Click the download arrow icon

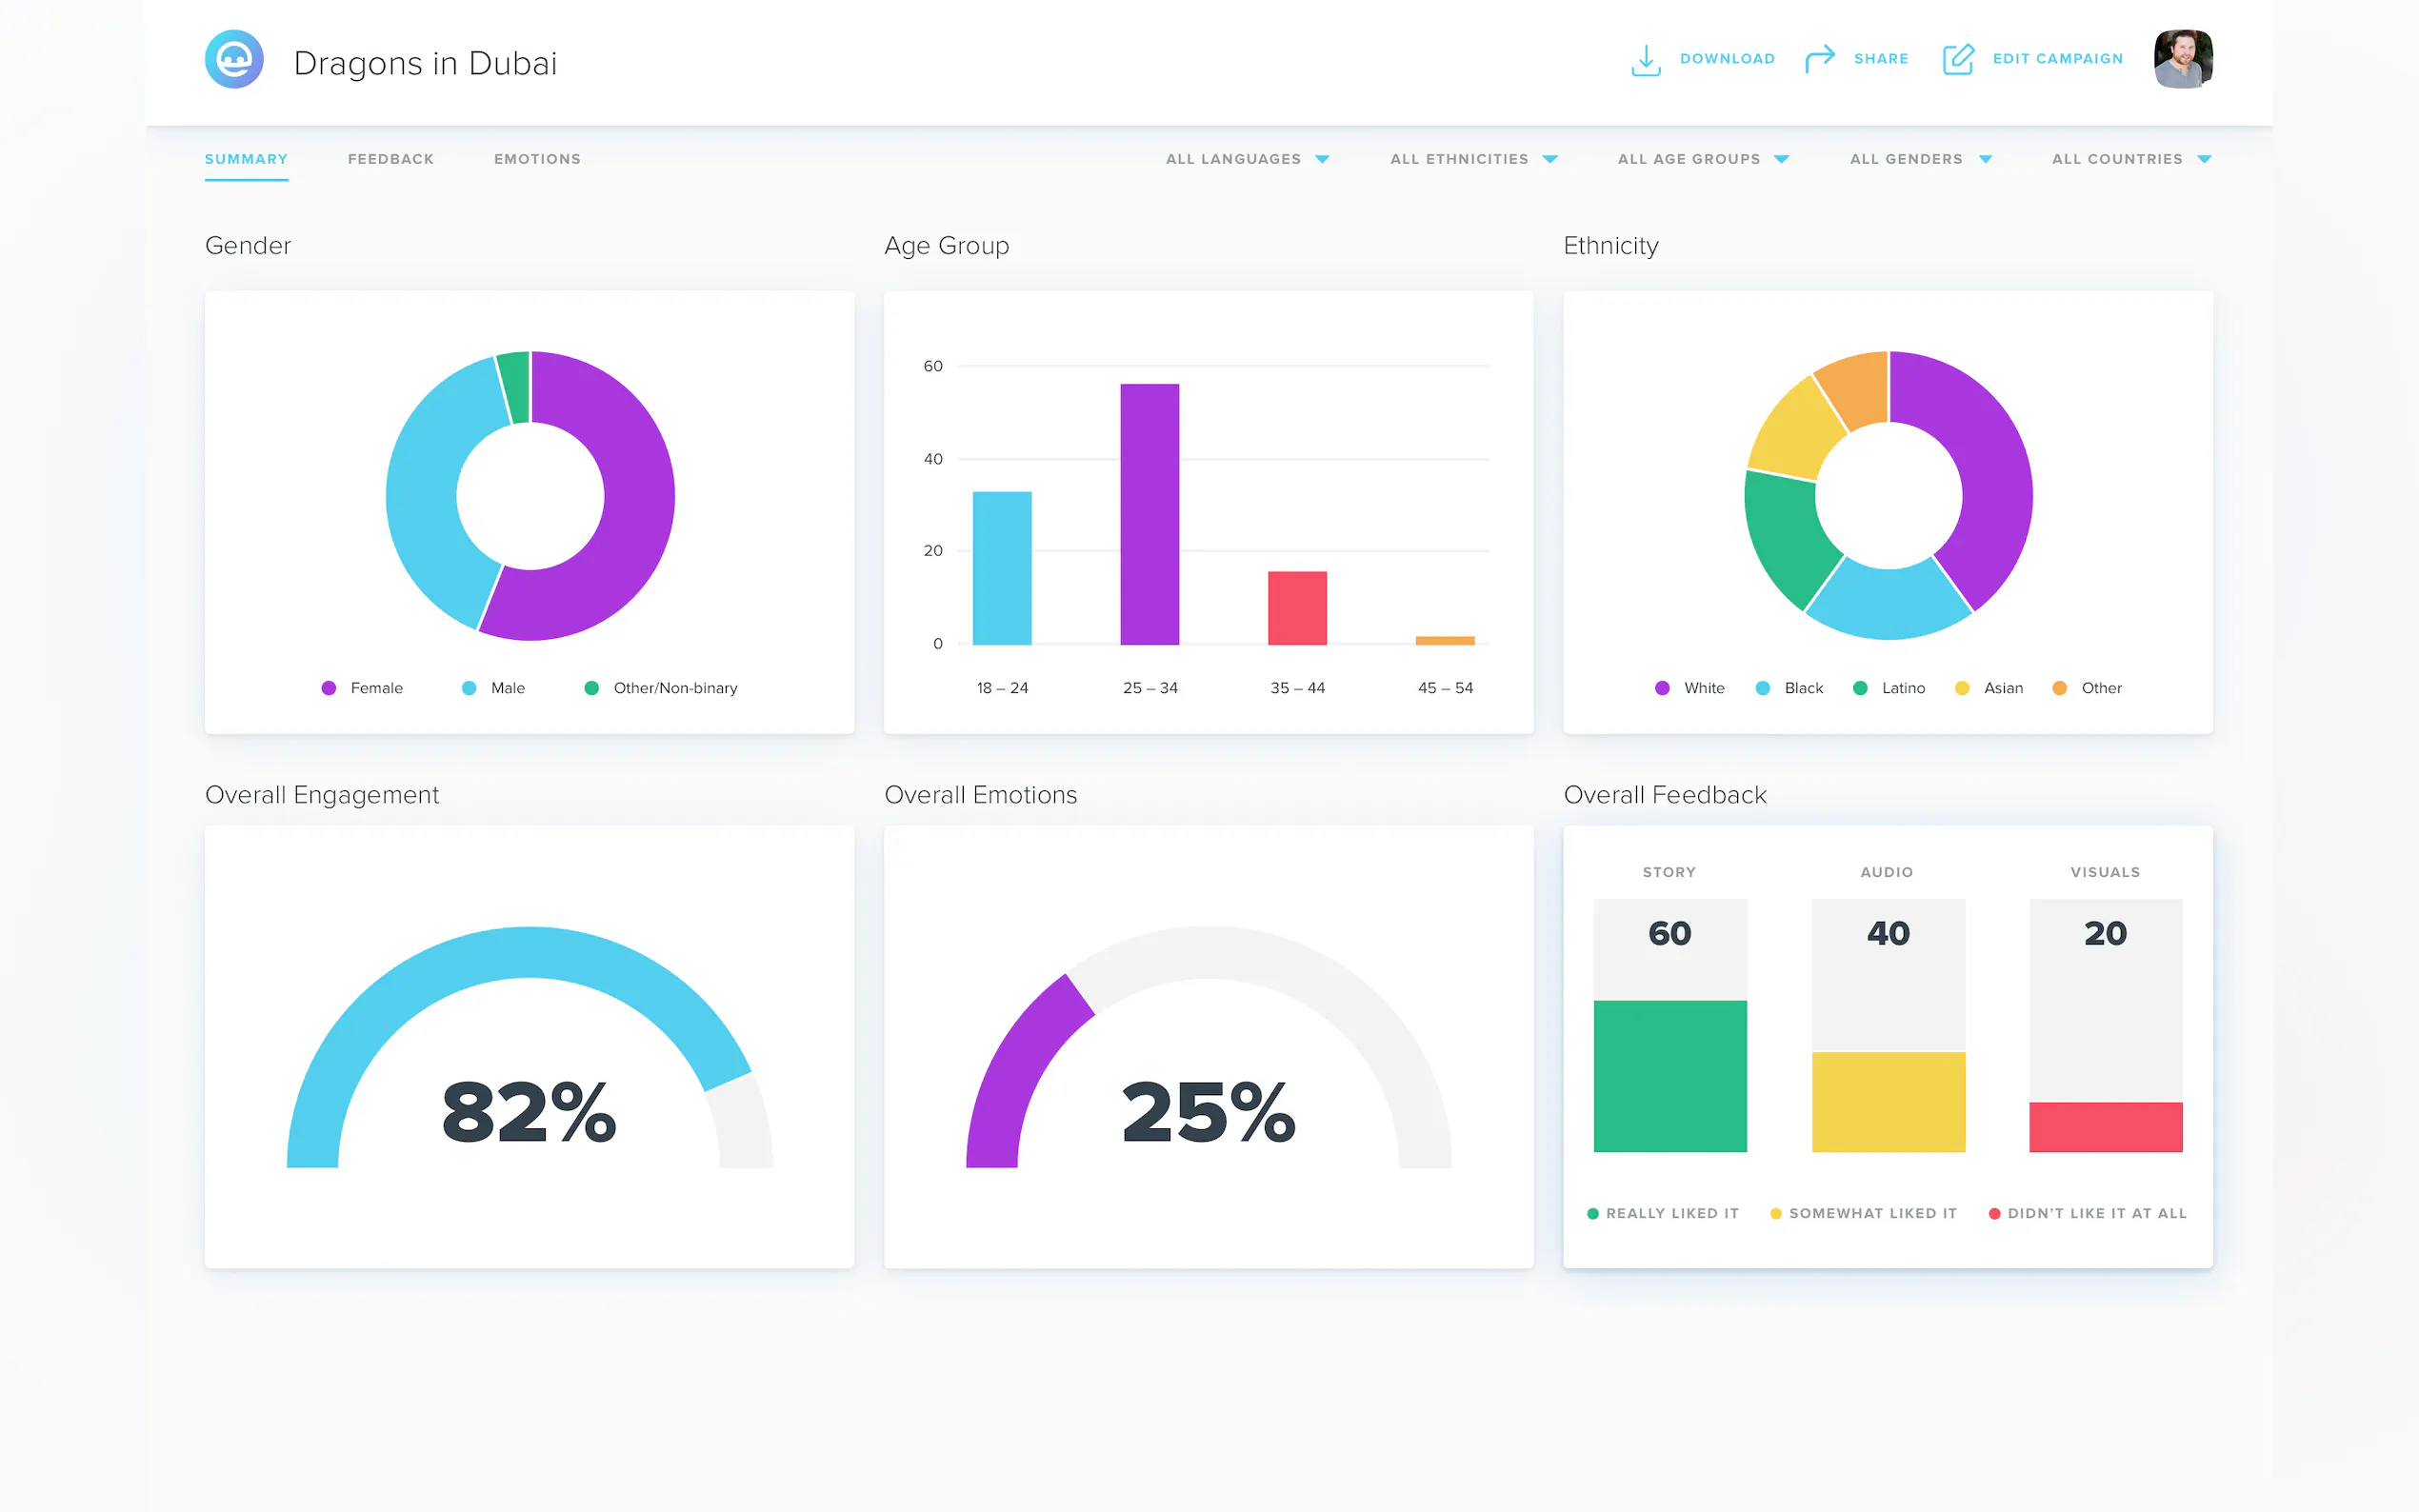tap(1645, 60)
